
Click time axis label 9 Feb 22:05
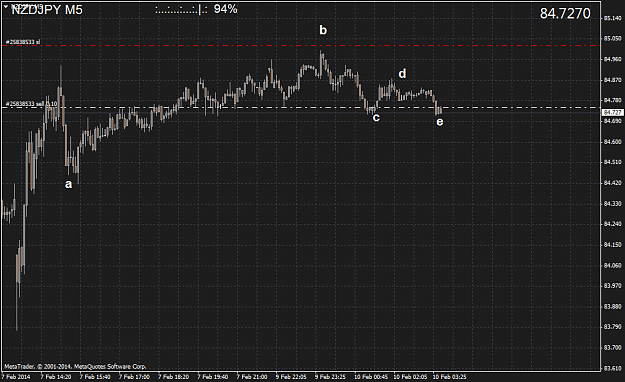(x=291, y=377)
